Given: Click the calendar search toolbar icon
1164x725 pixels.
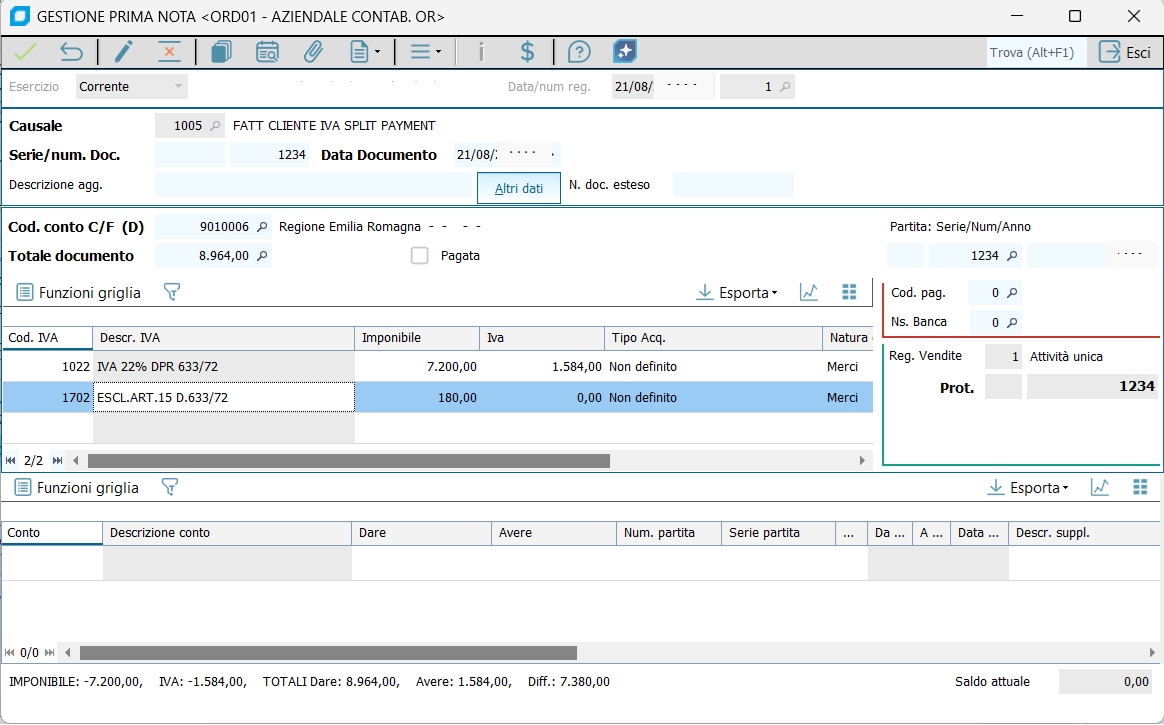Looking at the screenshot, I should 267,52.
